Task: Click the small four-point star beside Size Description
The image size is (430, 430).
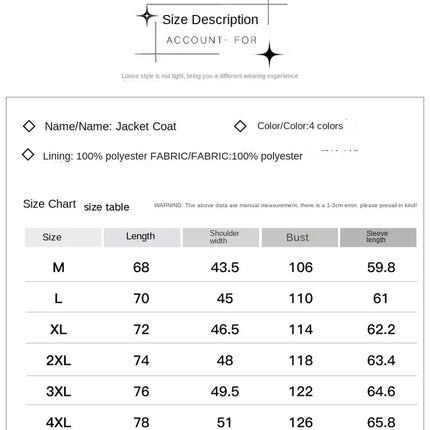Action: click(146, 16)
